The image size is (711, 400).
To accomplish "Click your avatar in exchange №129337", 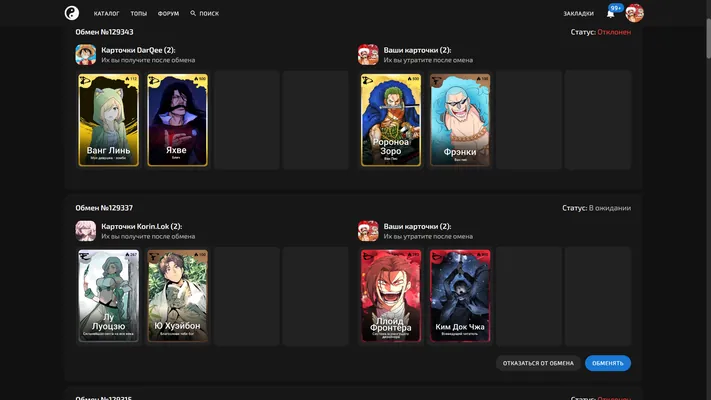I will click(368, 231).
